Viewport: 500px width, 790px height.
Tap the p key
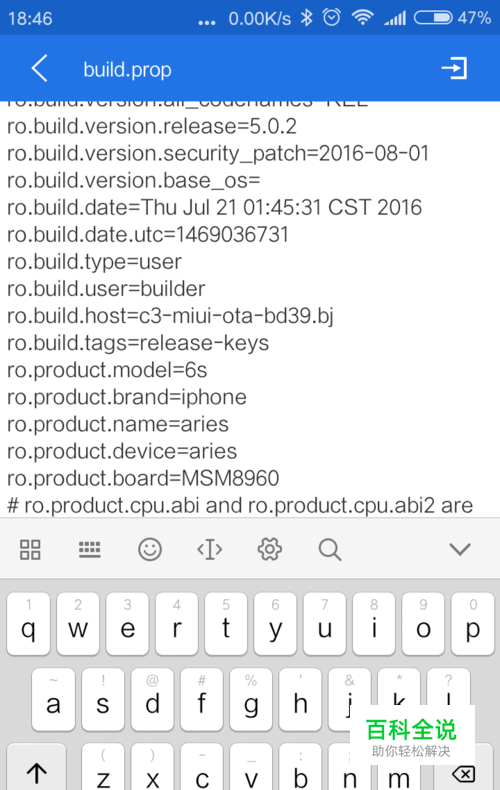473,624
